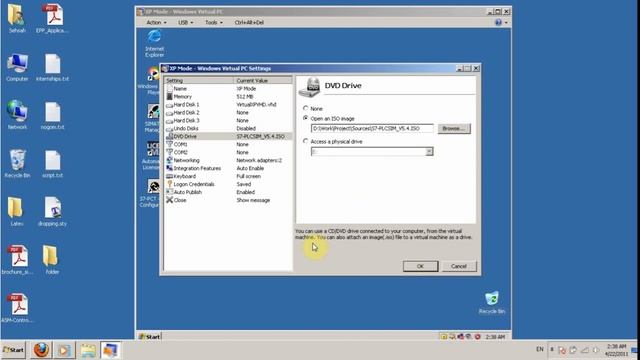The height and width of the screenshot is (360, 640).
Task: Open the Tools menu dropdown
Action: (214, 22)
